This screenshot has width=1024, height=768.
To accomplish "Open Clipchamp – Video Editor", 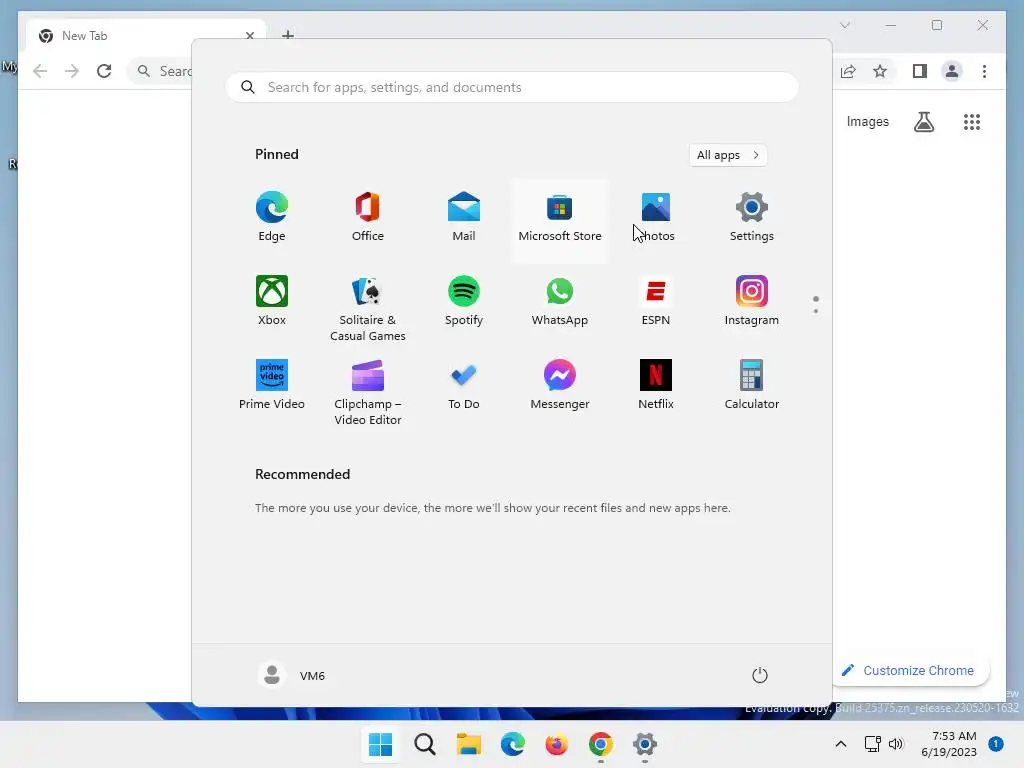I will tap(368, 393).
